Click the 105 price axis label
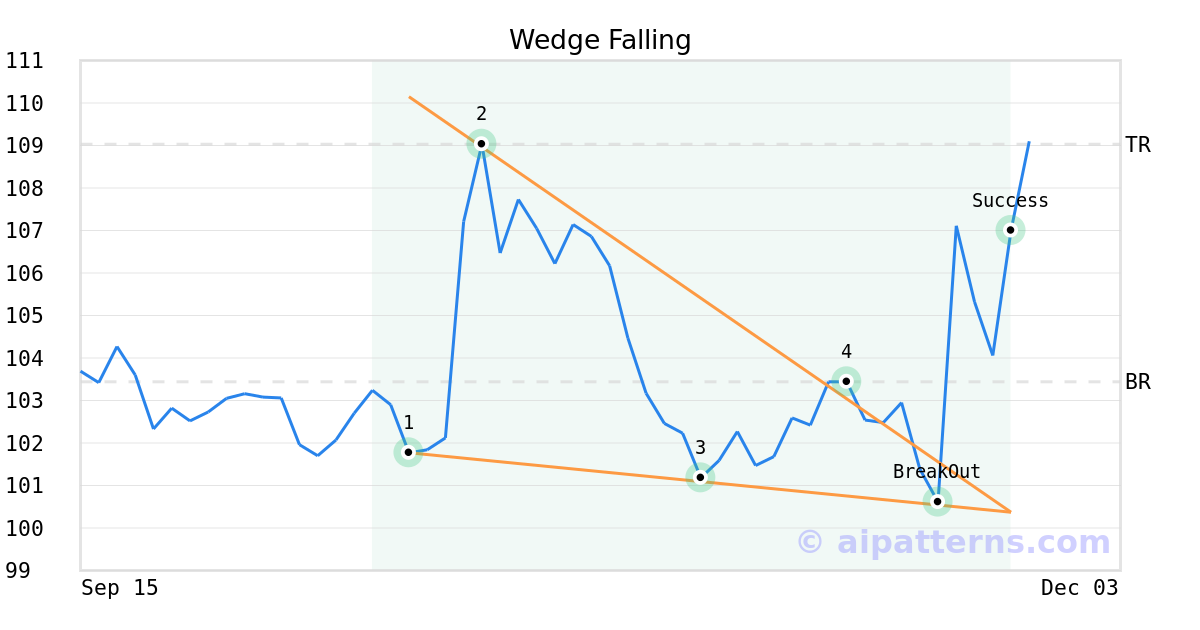1200x630 pixels. (x=24, y=316)
